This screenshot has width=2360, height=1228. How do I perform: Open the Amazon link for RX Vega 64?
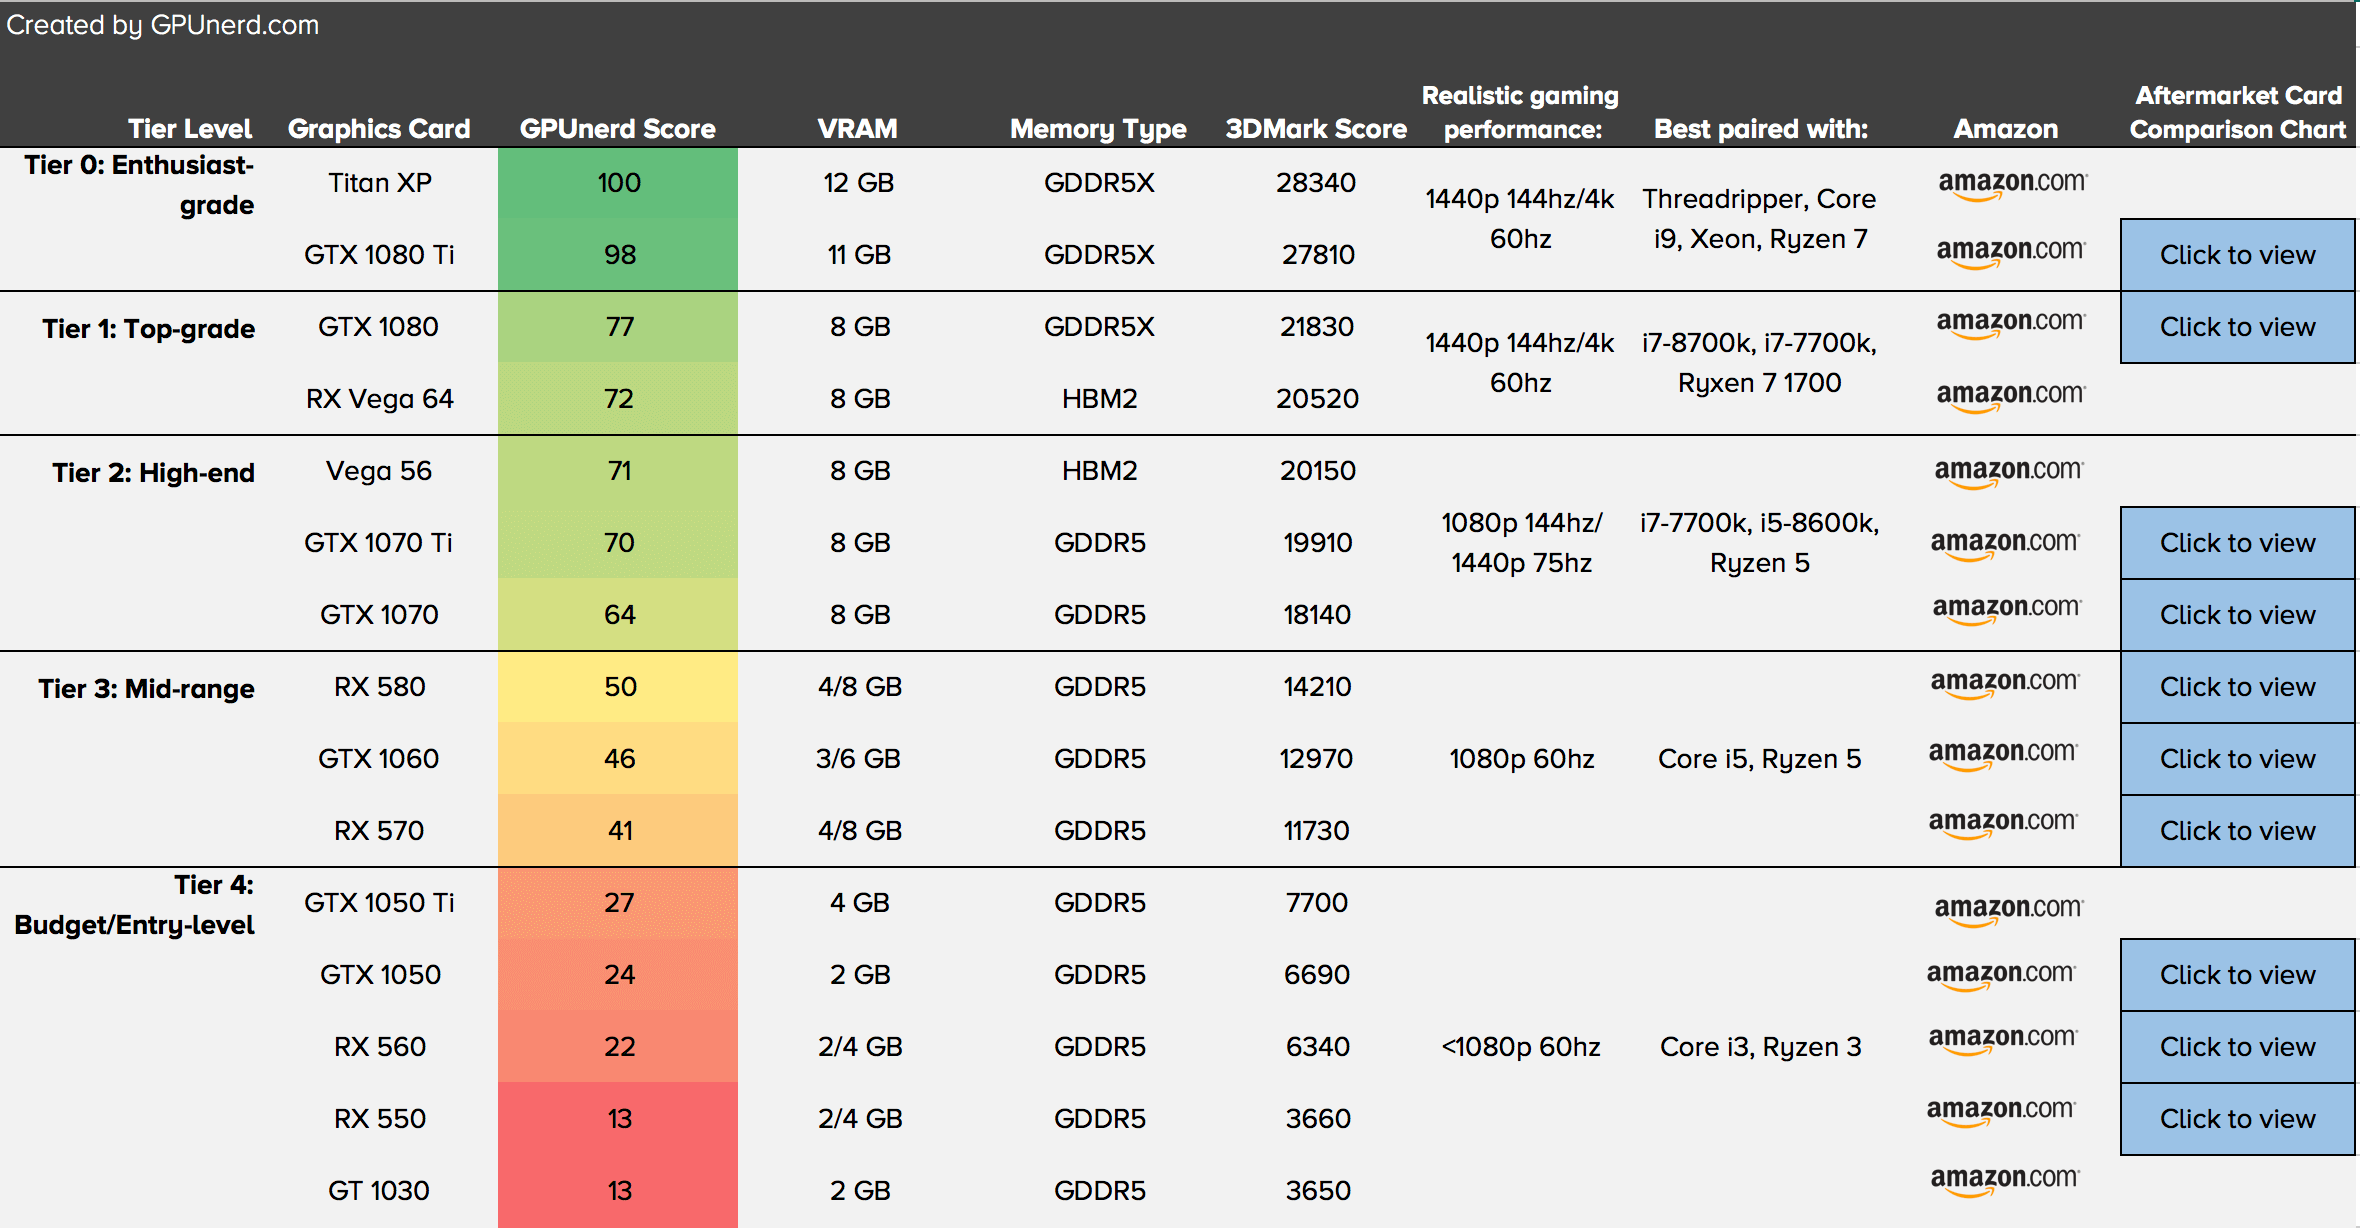click(2010, 395)
